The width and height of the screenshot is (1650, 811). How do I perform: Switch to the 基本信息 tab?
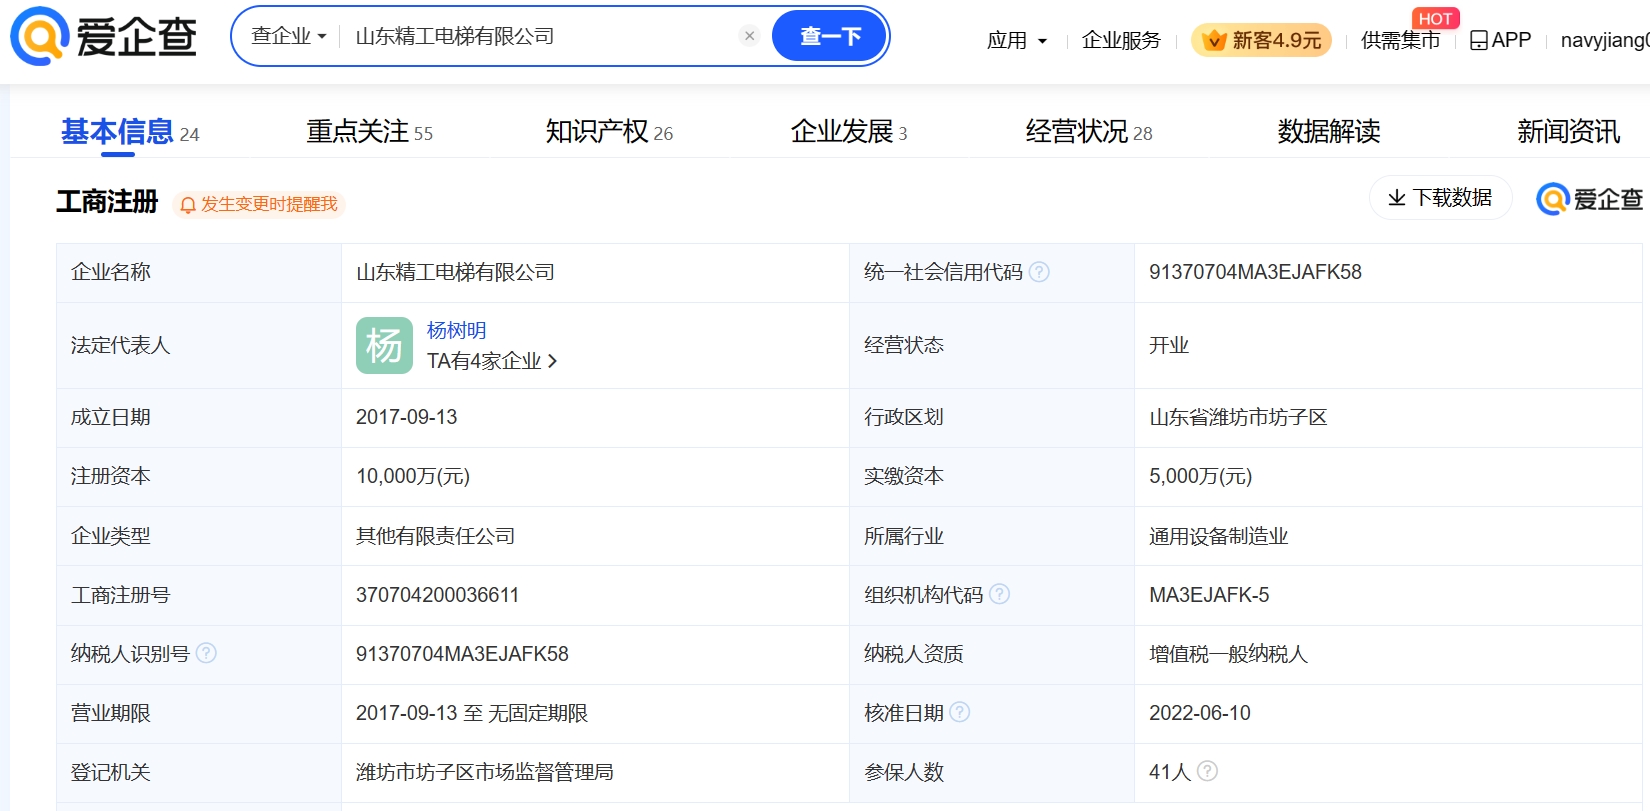click(x=130, y=132)
